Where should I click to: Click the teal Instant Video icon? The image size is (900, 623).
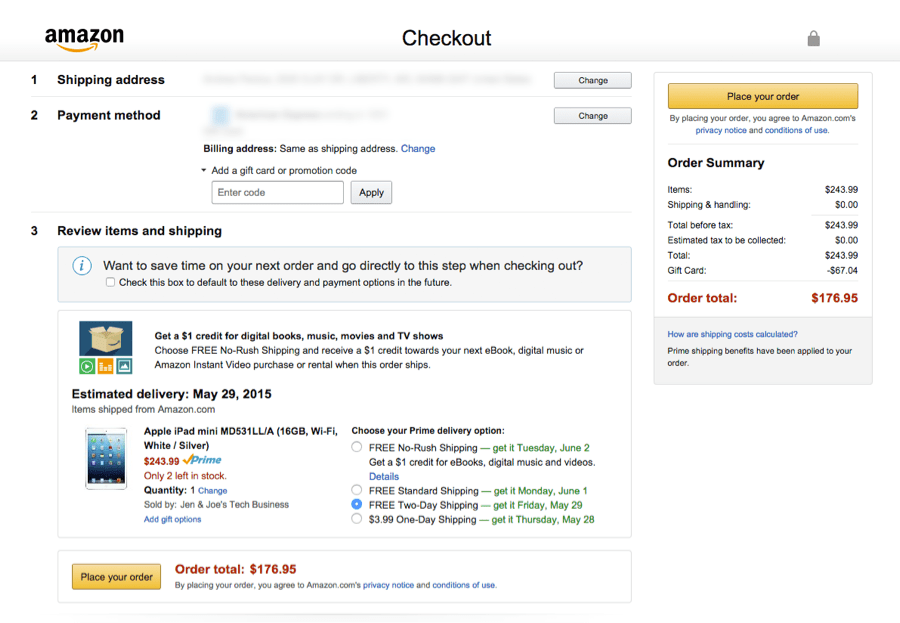123,366
